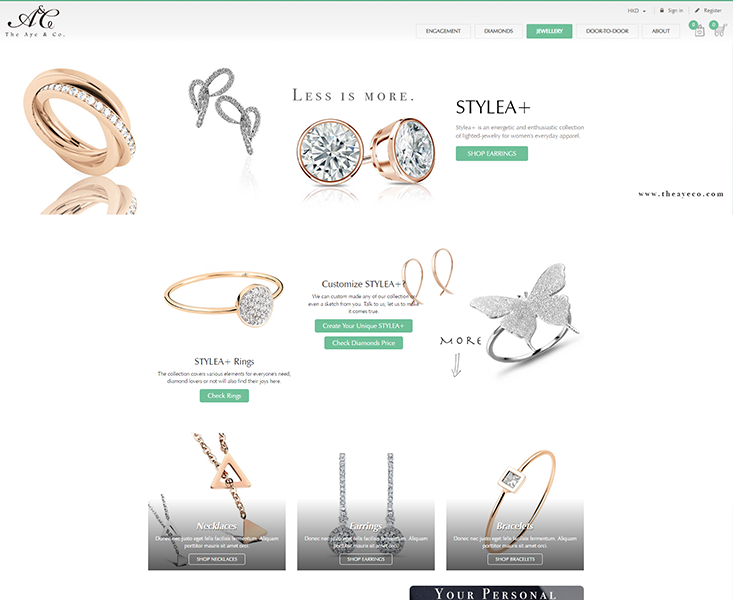
Task: Open the shopping cart icon
Action: 719,31
